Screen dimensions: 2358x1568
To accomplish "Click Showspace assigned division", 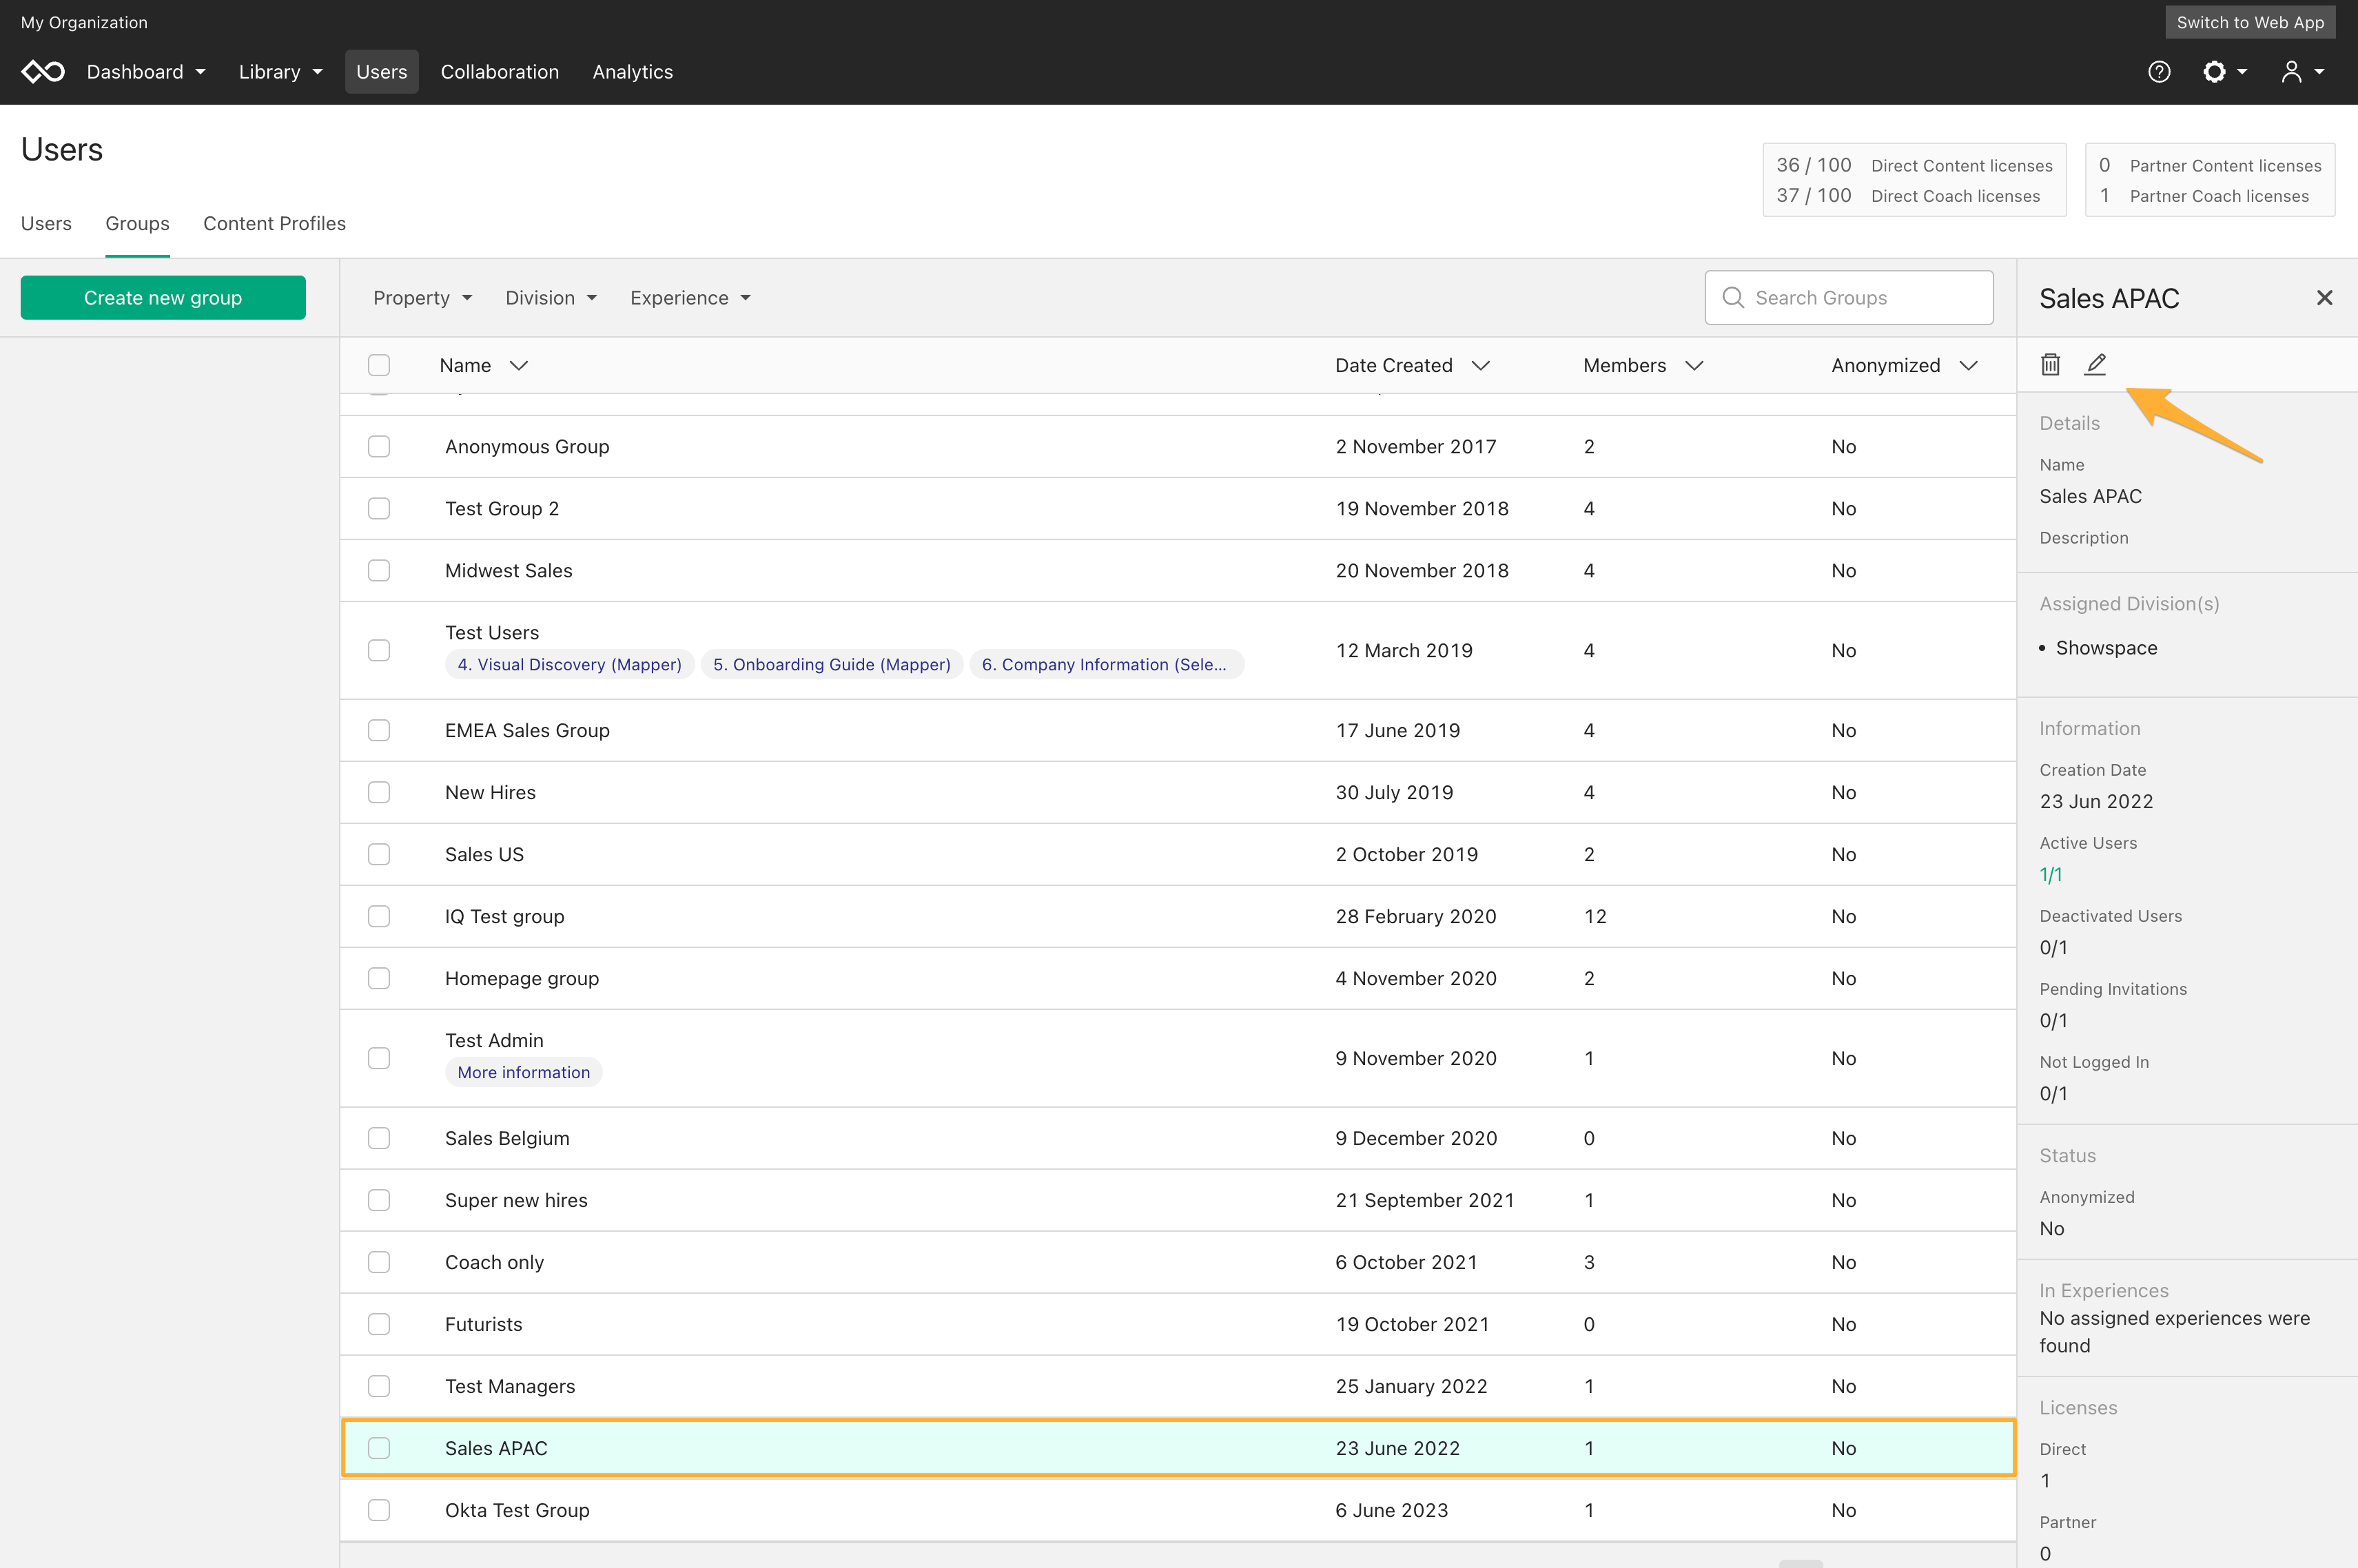I will coord(2106,648).
